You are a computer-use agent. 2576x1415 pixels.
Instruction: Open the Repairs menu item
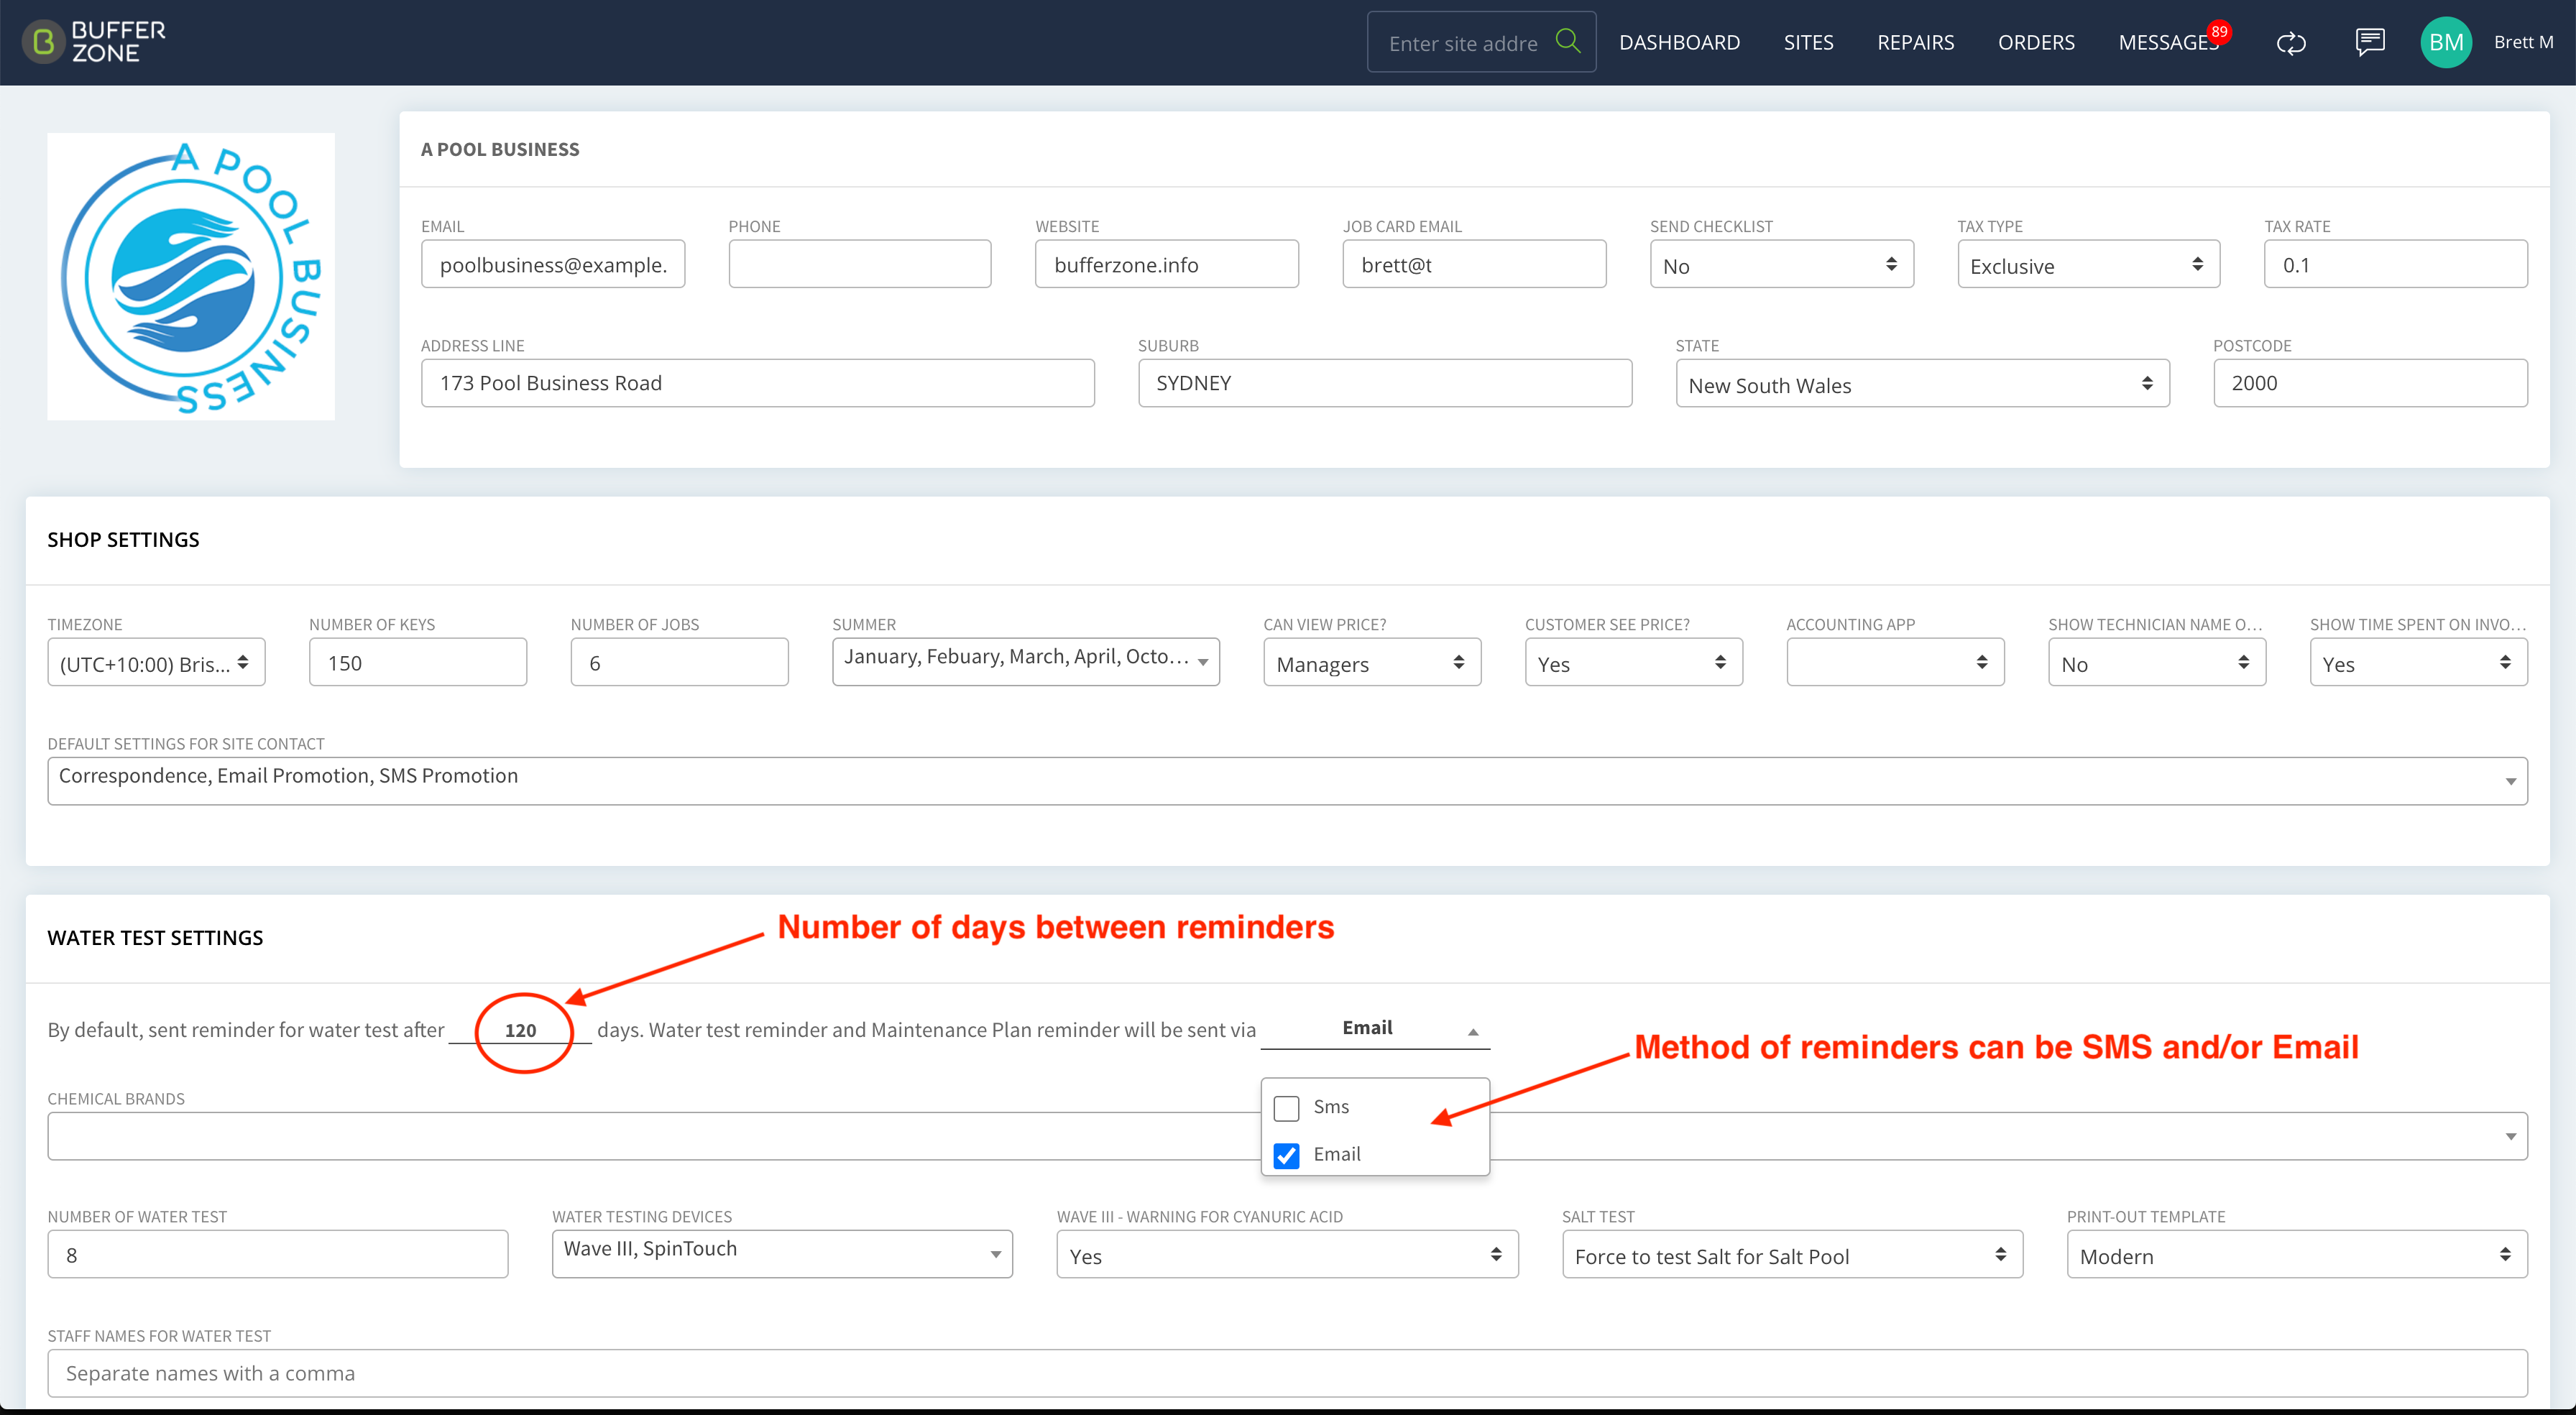click(1915, 42)
